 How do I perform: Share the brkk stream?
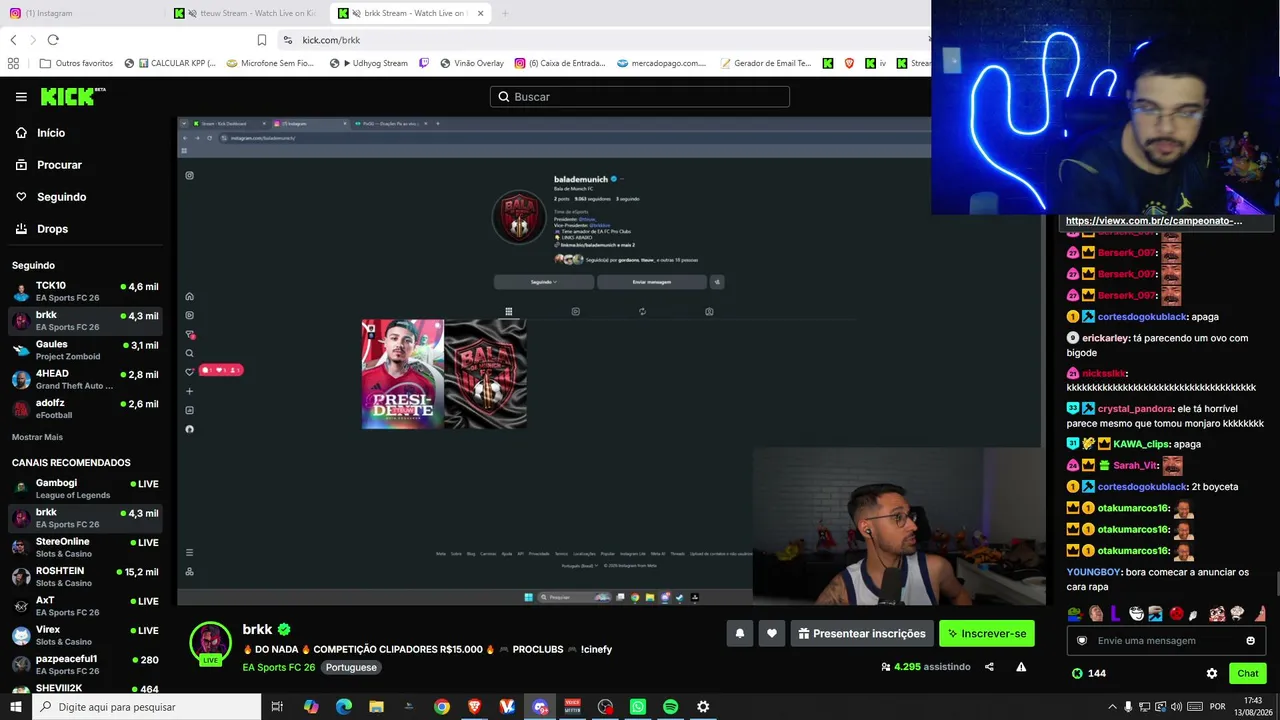coord(989,667)
